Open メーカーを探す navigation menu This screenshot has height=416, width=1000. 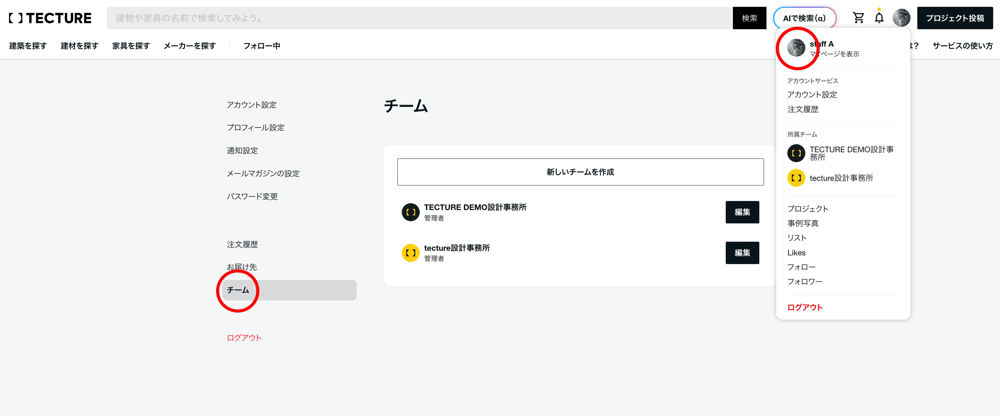(x=190, y=46)
